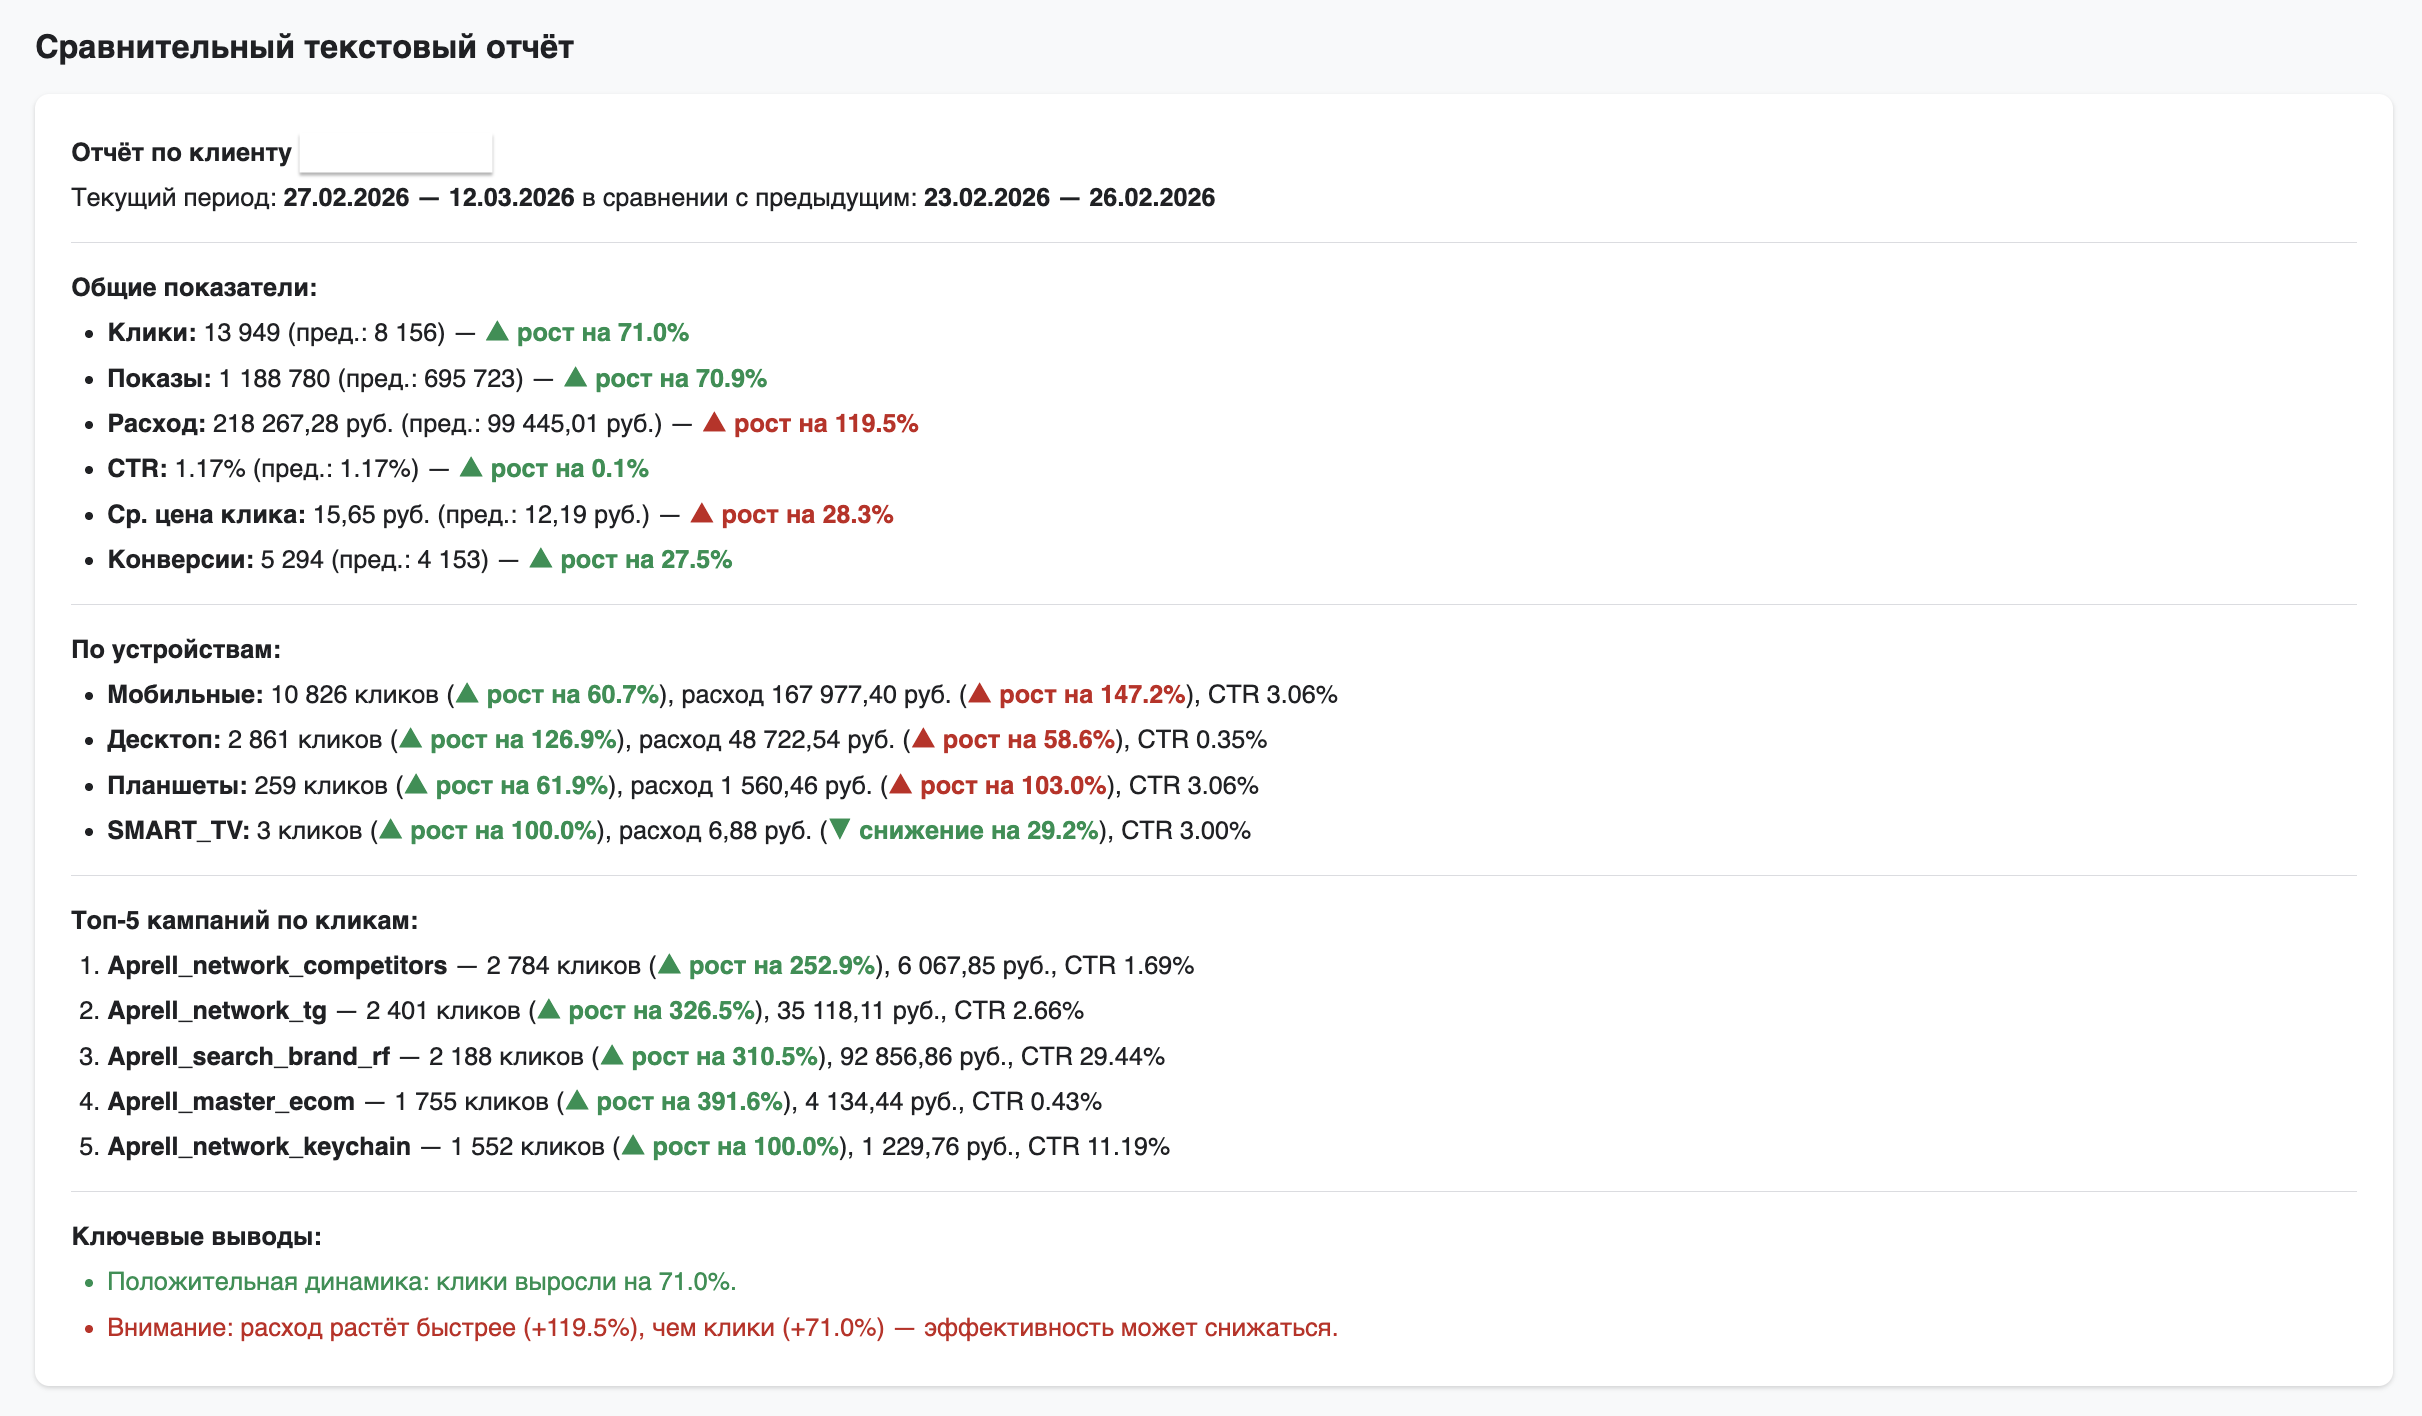The height and width of the screenshot is (1416, 2422).
Task: Click green arrow next to Aprell_network_tg growth
Action: point(549,1009)
